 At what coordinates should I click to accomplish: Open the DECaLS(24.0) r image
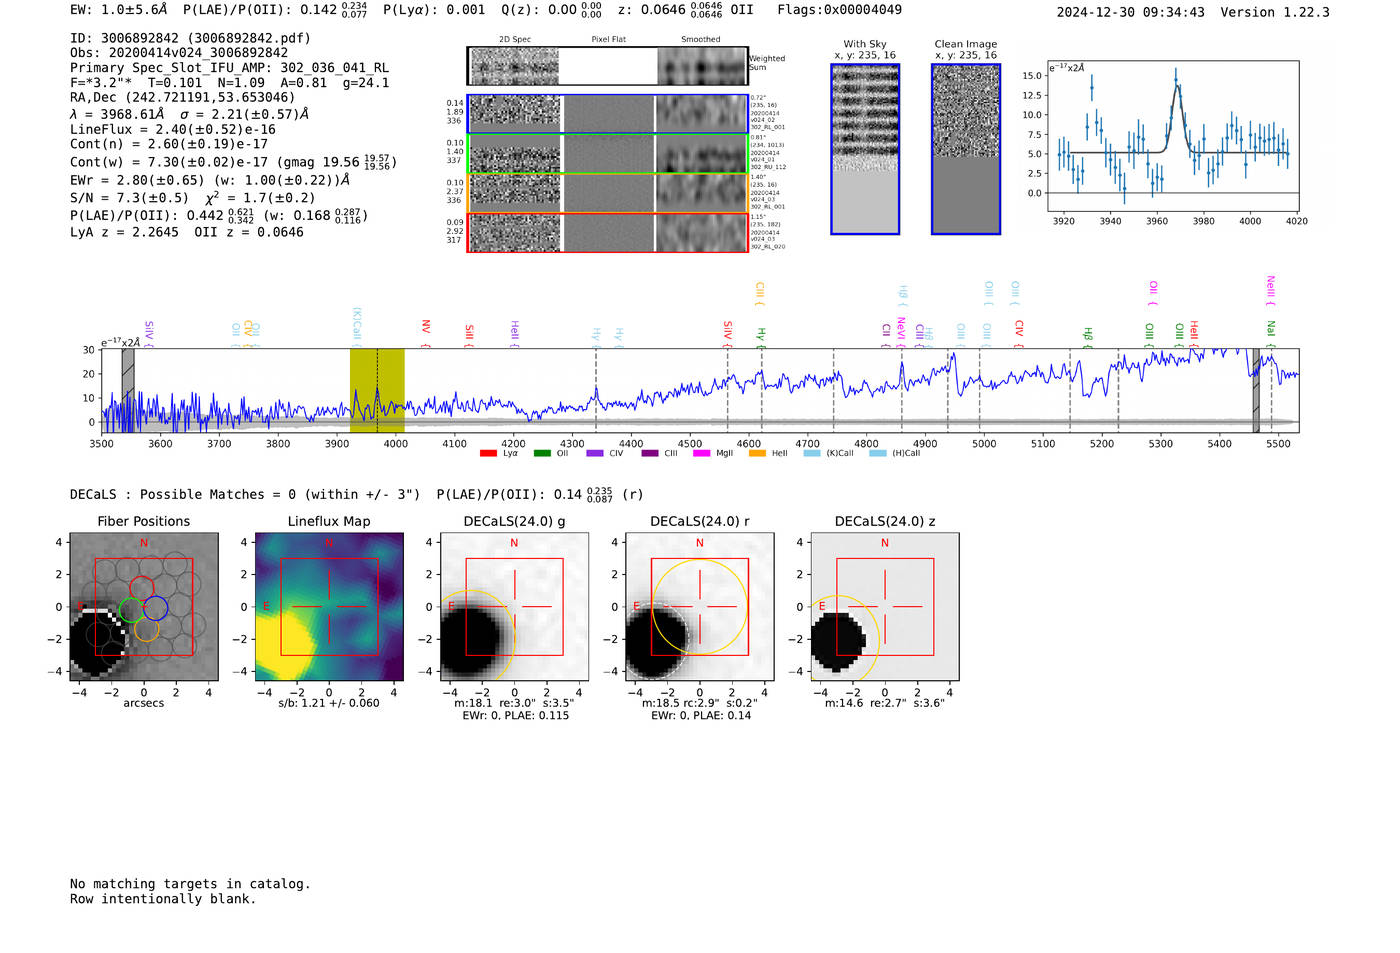699,606
